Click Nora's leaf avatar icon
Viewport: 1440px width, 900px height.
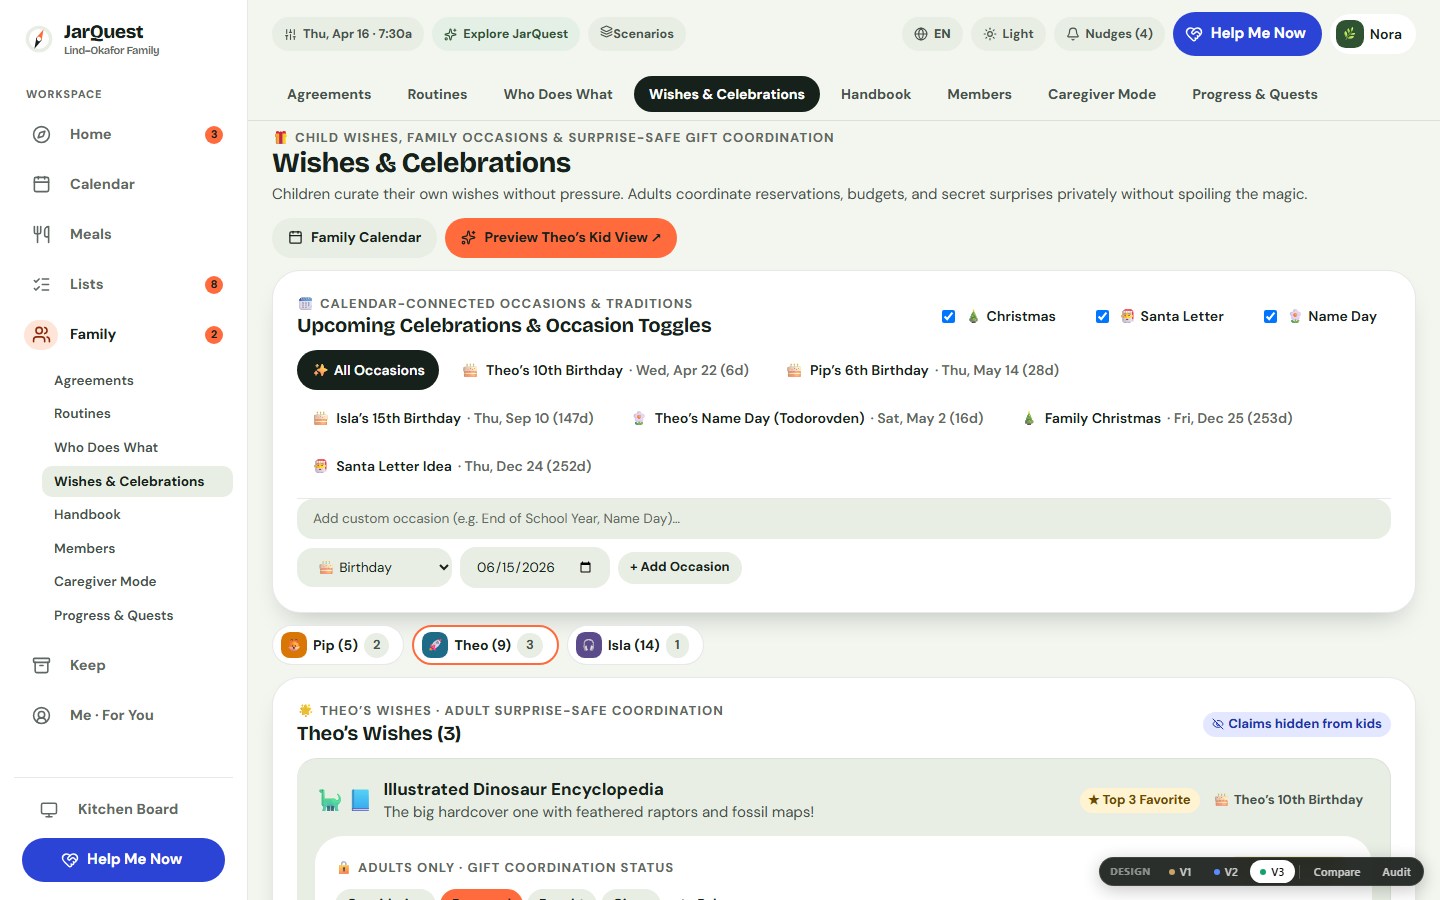click(1350, 34)
